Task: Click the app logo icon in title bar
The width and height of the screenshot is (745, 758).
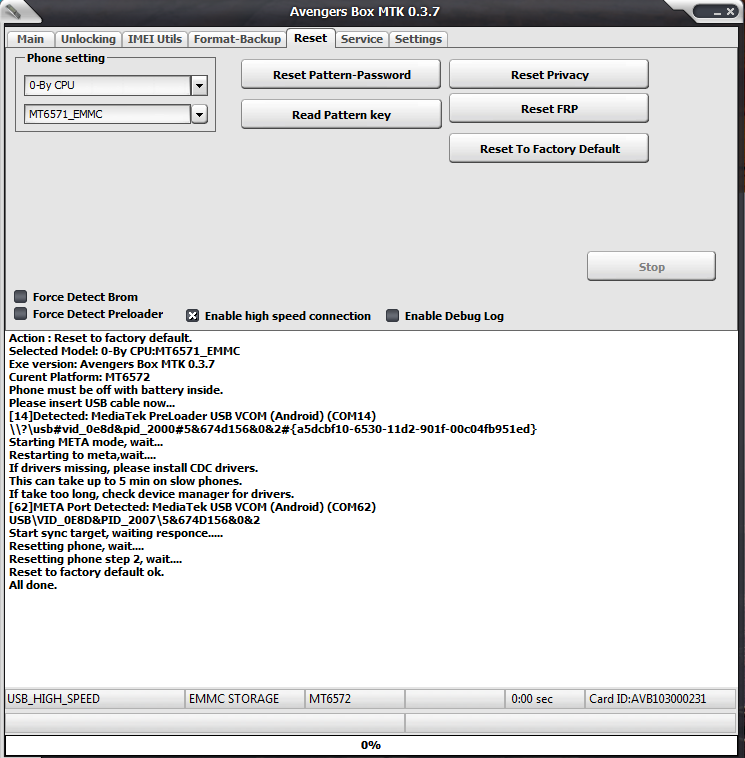Action: pyautogui.click(x=13, y=11)
